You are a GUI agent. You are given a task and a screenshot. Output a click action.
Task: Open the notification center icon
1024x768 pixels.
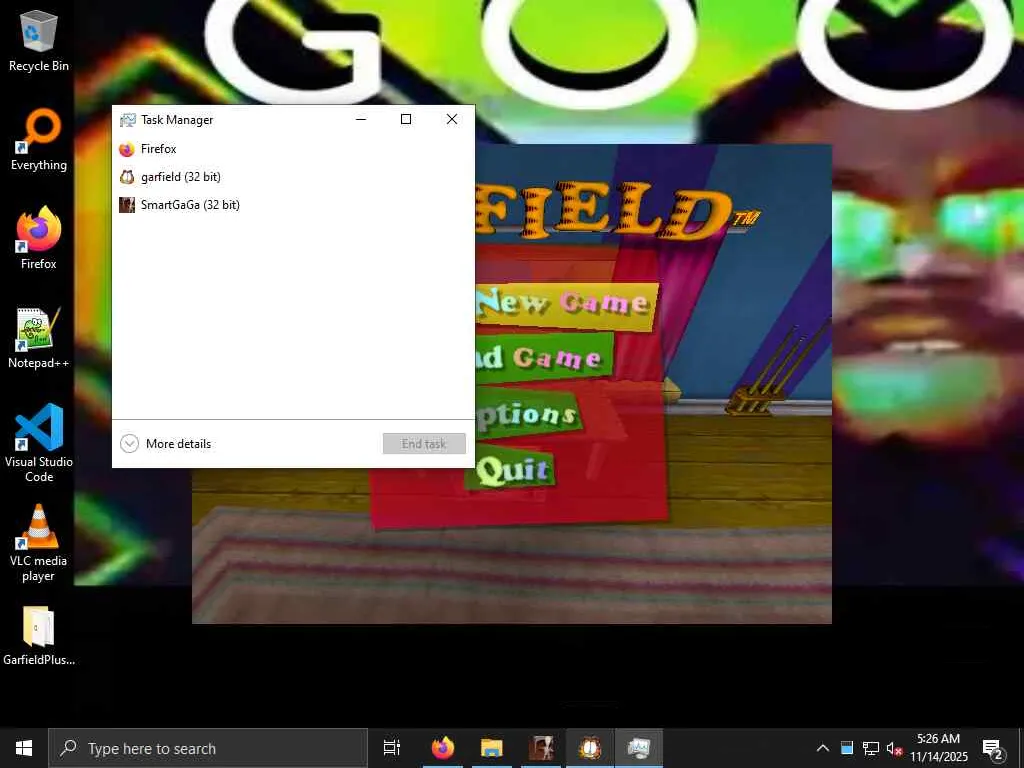coord(993,748)
